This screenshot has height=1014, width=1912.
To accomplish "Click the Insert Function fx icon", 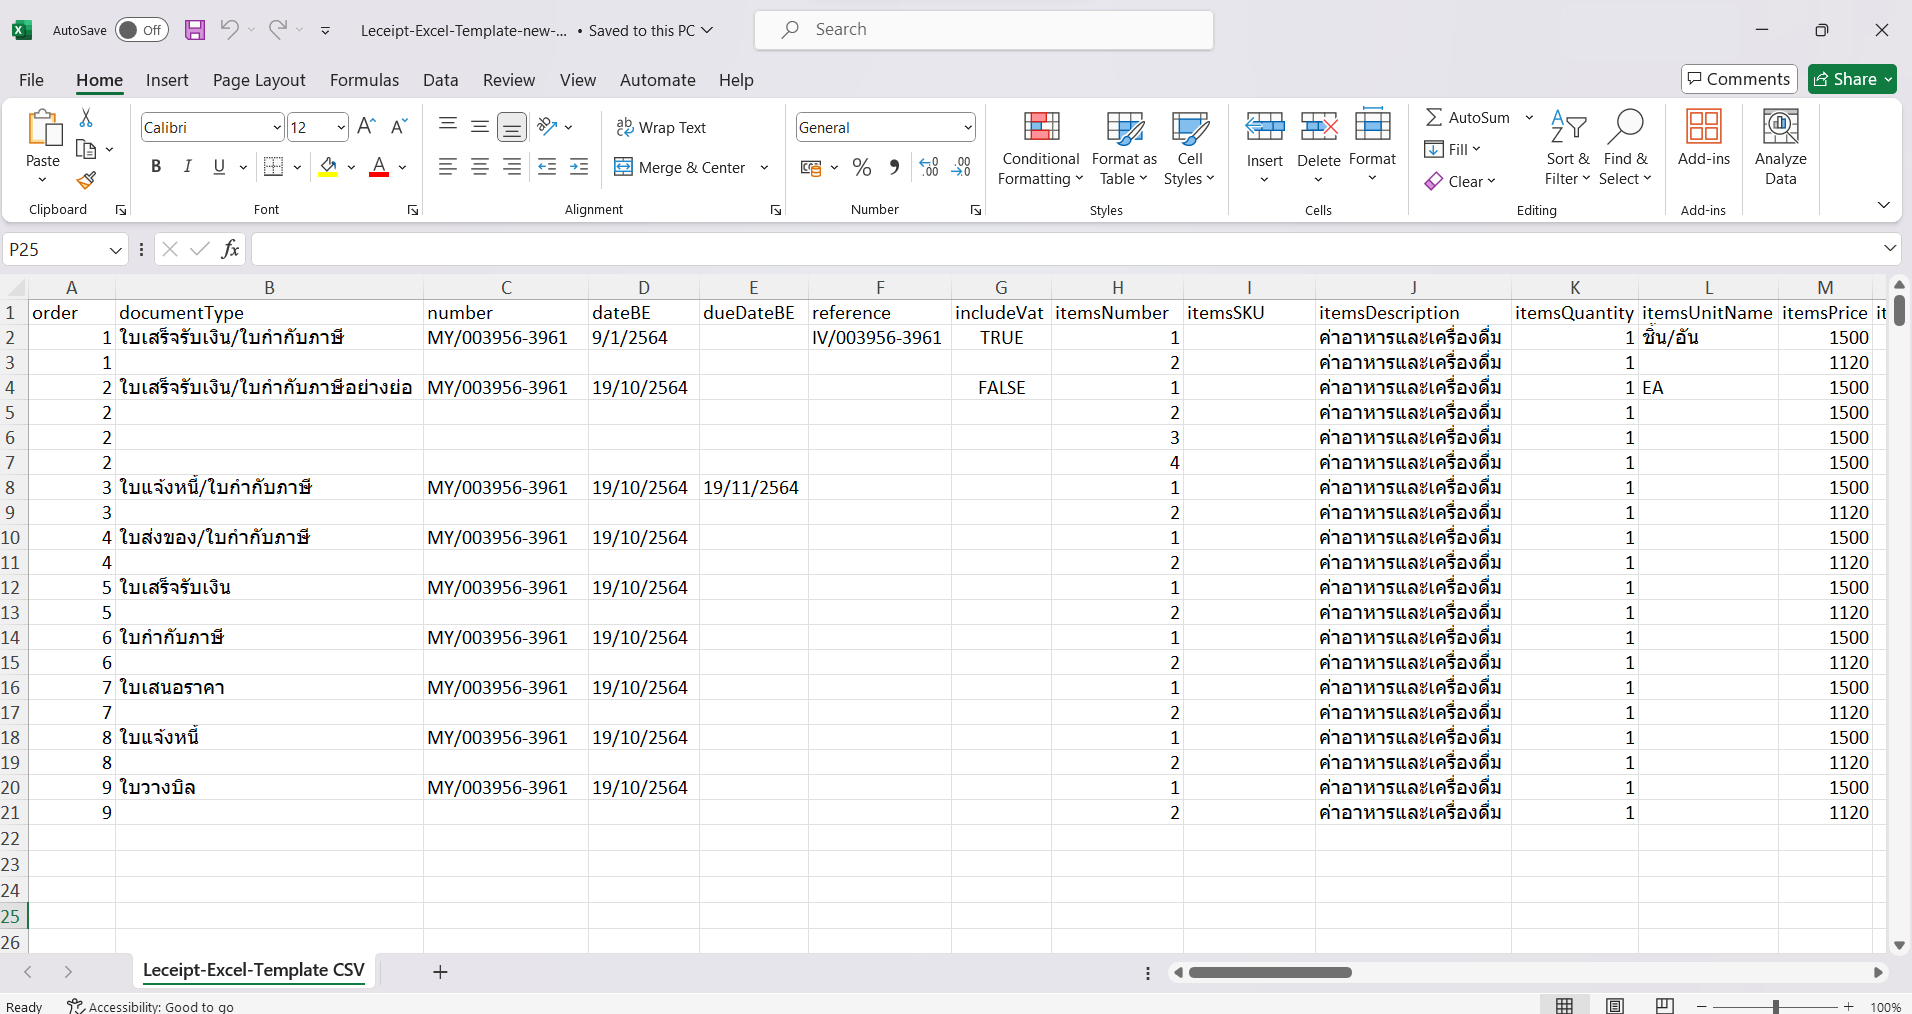I will [x=230, y=249].
